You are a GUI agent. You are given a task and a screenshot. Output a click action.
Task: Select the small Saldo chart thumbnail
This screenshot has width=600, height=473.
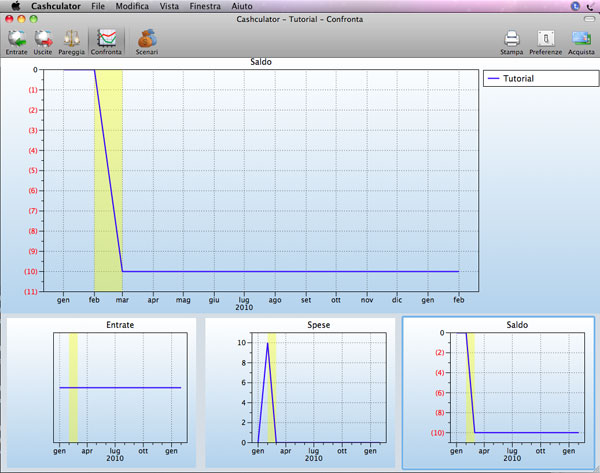click(x=497, y=392)
